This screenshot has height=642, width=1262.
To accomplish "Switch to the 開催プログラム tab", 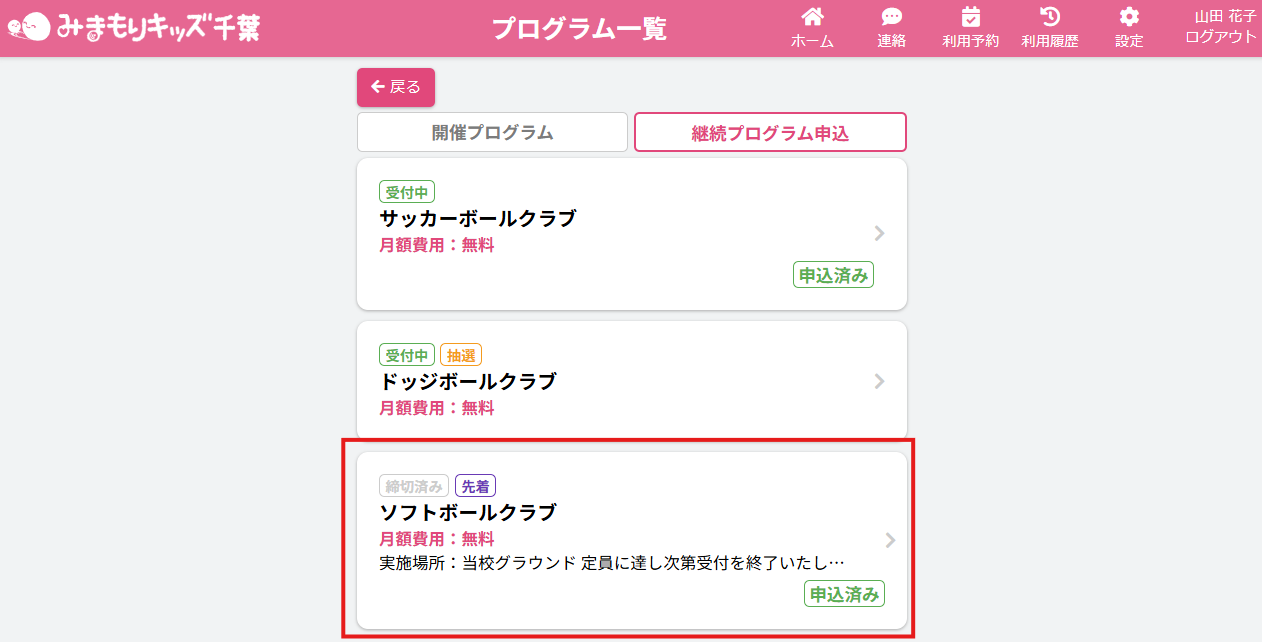I will coord(492,133).
